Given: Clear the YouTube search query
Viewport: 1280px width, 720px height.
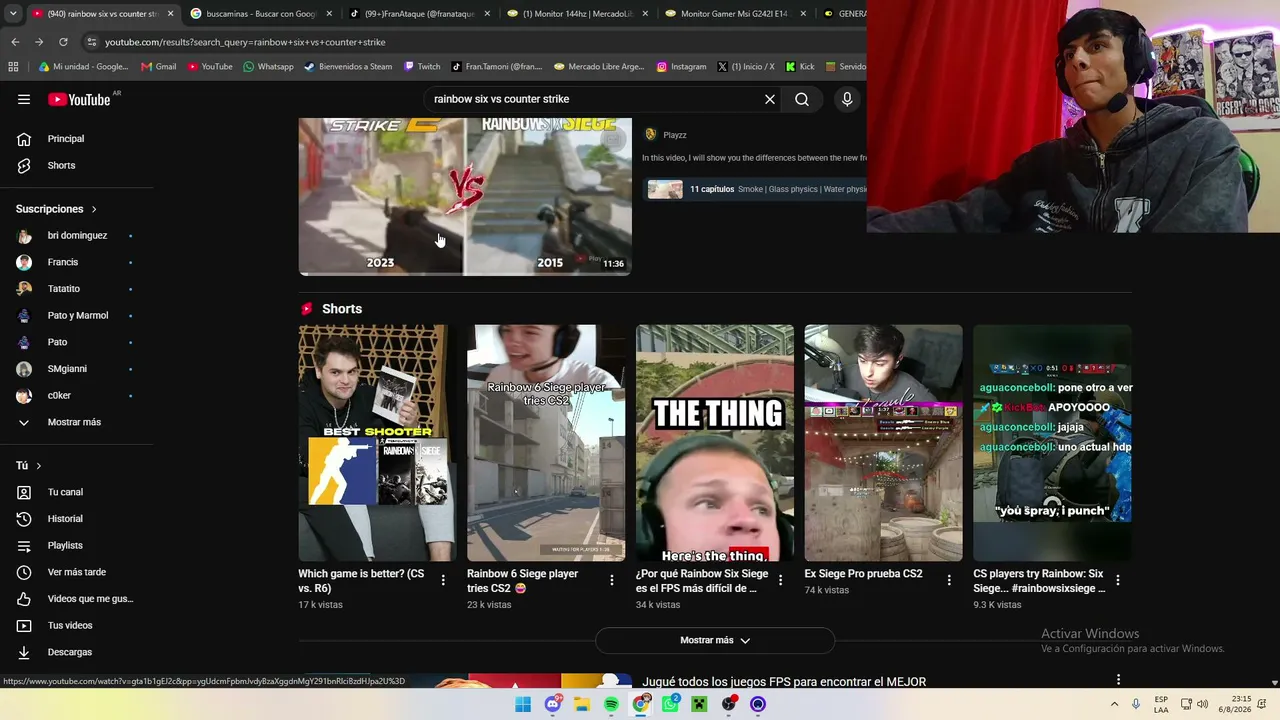Looking at the screenshot, I should tap(770, 99).
